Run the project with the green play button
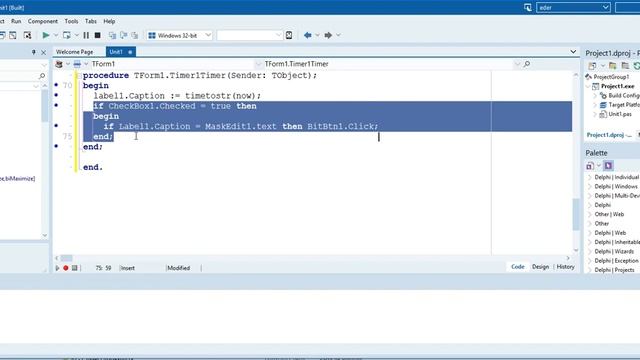The image size is (640, 360). click(46, 36)
